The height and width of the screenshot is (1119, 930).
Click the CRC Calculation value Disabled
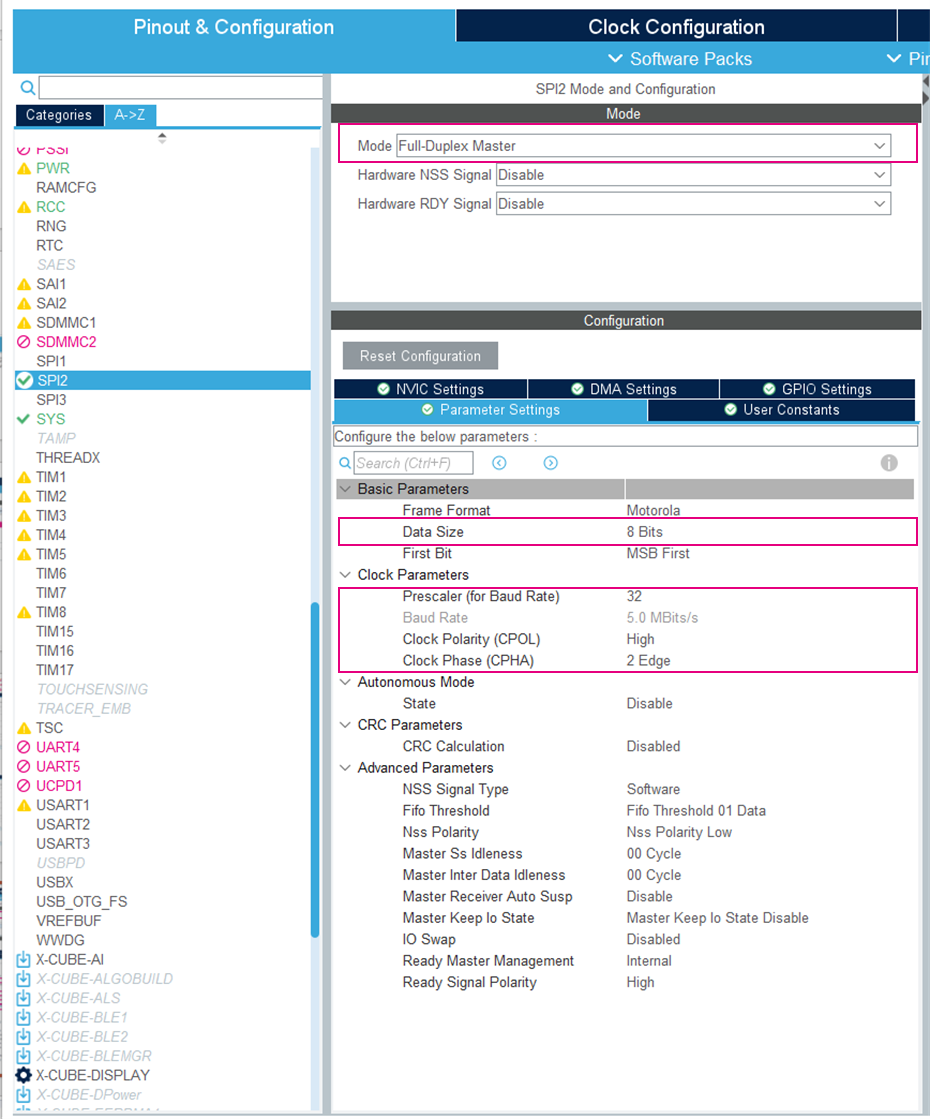pos(653,746)
